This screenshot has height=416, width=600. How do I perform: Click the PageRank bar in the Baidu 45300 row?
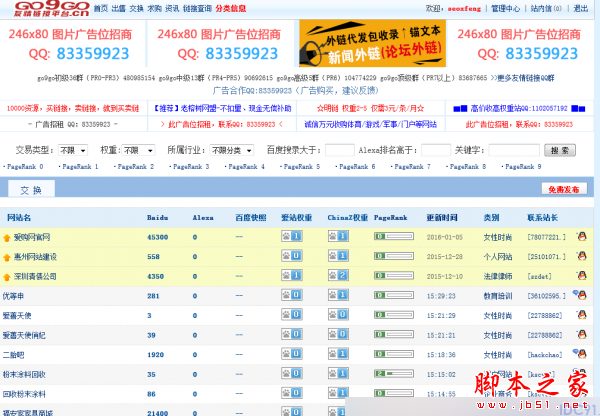(x=394, y=236)
